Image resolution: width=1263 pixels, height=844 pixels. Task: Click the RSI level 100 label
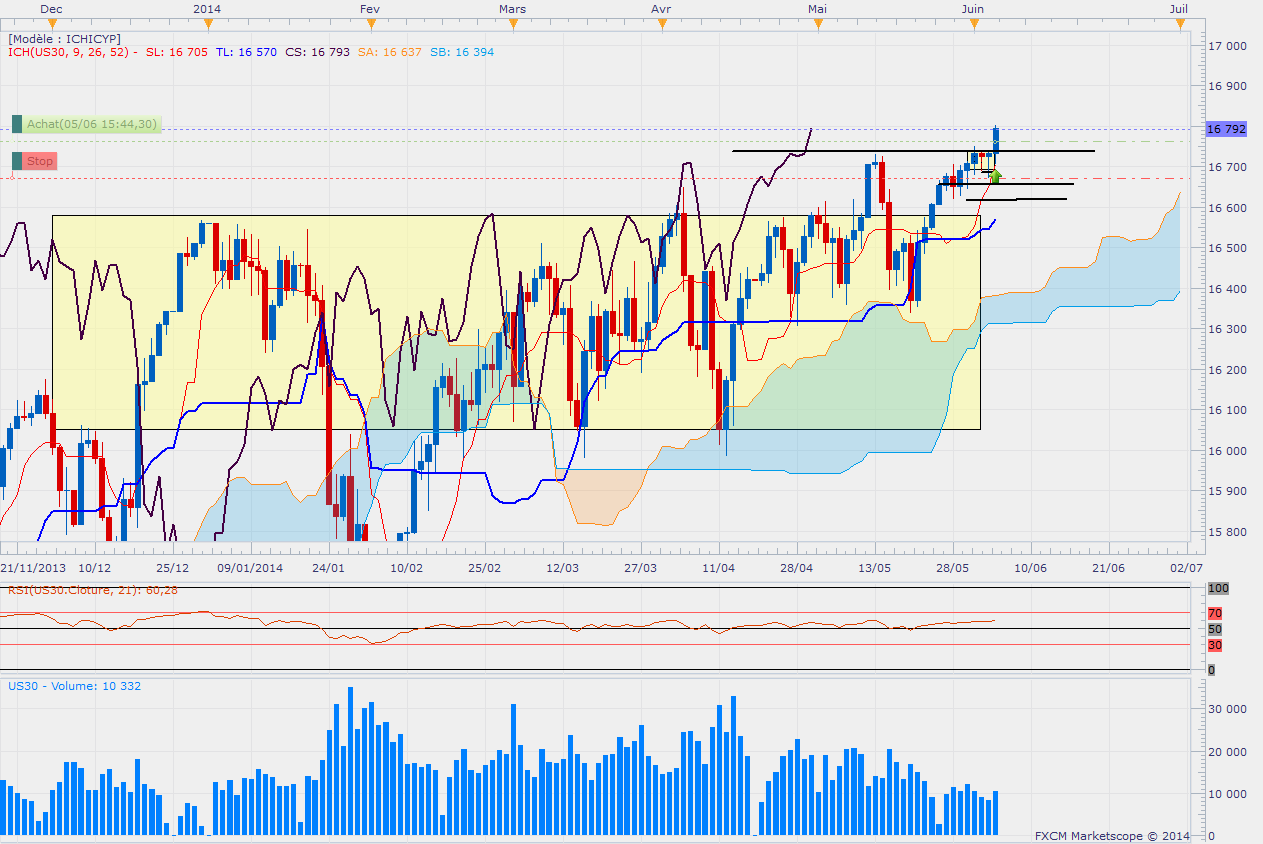pyautogui.click(x=1218, y=589)
